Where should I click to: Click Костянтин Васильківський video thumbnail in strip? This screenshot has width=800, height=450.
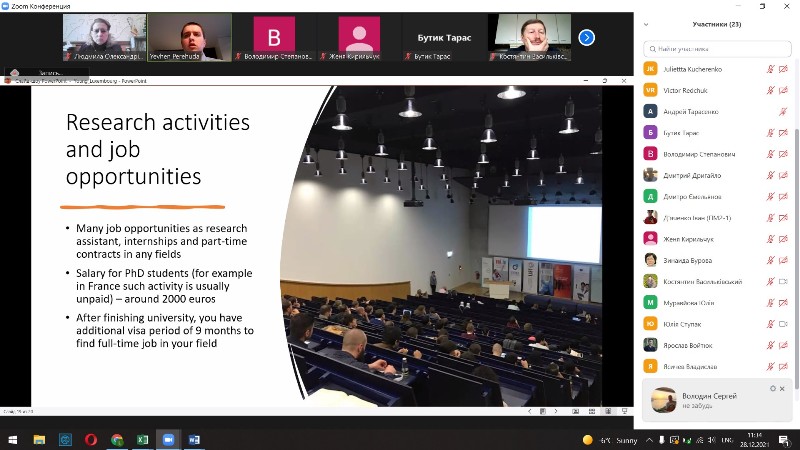530,38
